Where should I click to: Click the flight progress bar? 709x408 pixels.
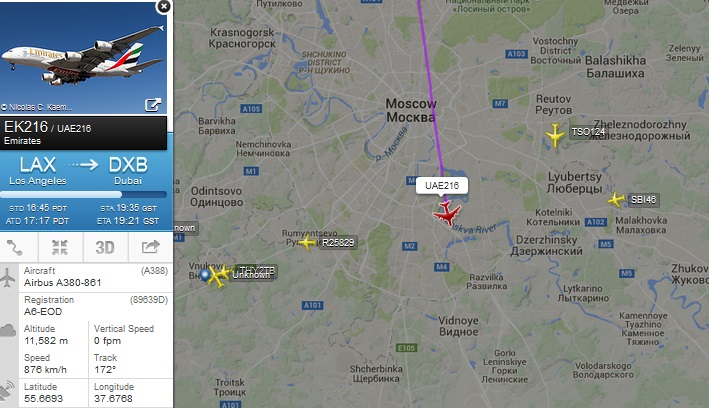click(84, 195)
